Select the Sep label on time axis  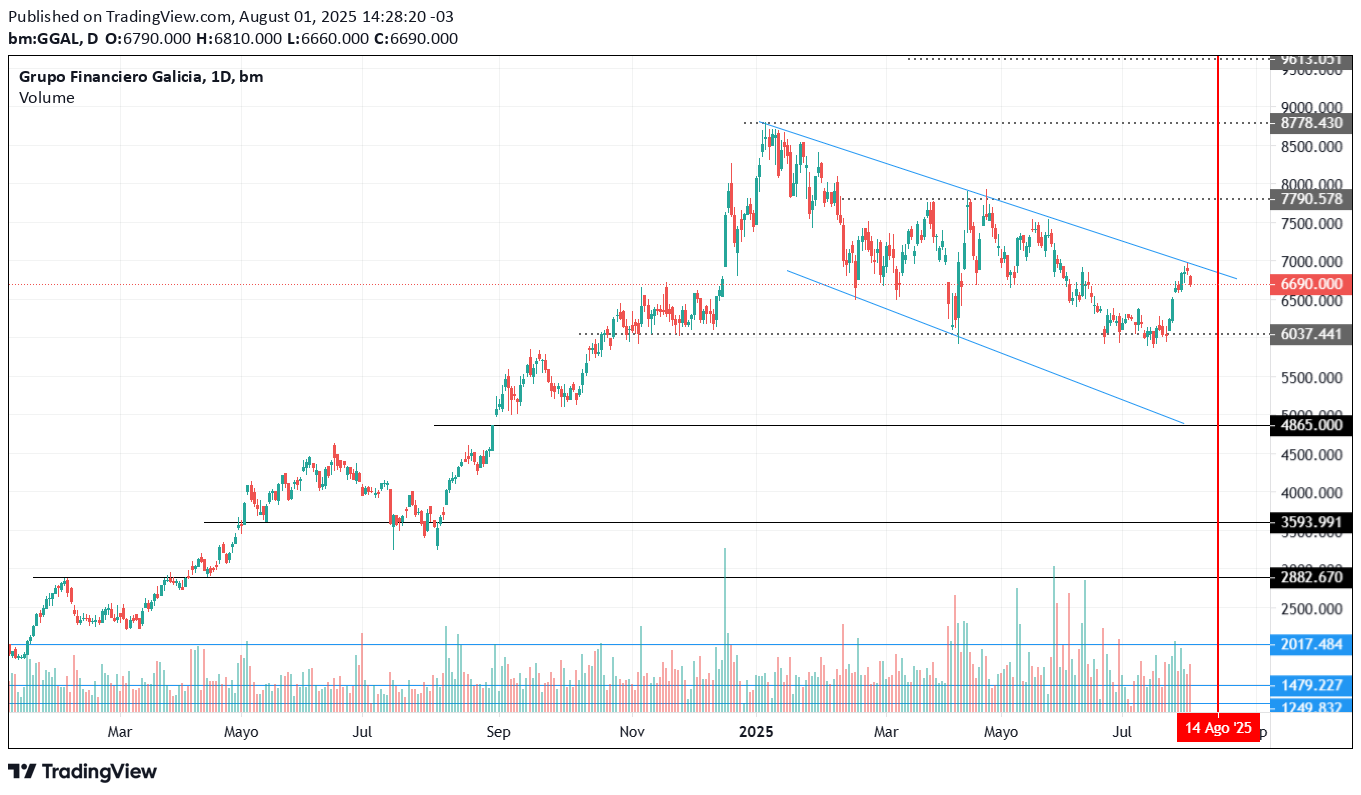pos(498,732)
